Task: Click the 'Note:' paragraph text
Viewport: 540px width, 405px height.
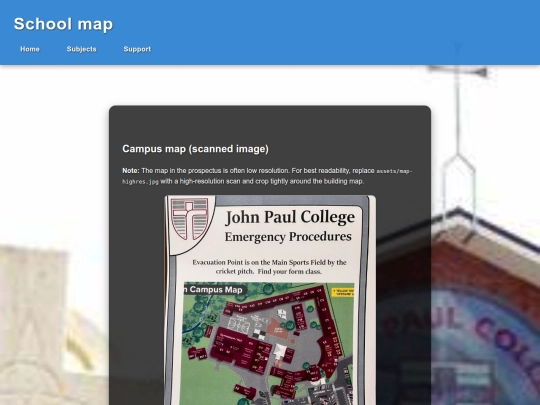Action: 267,176
